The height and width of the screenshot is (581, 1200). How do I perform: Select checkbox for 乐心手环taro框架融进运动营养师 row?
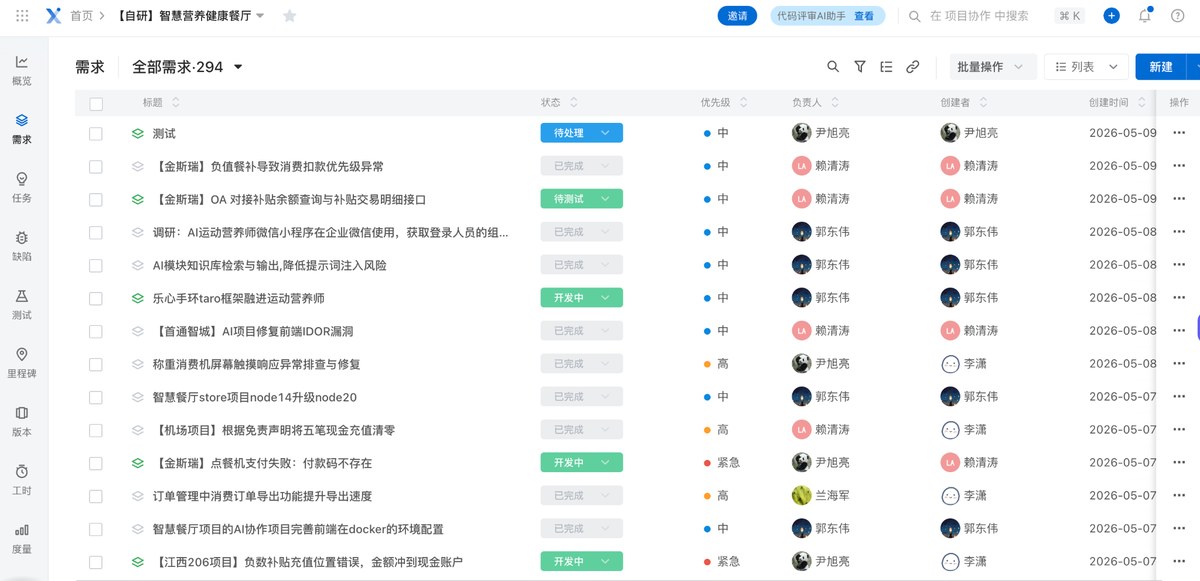coord(96,298)
